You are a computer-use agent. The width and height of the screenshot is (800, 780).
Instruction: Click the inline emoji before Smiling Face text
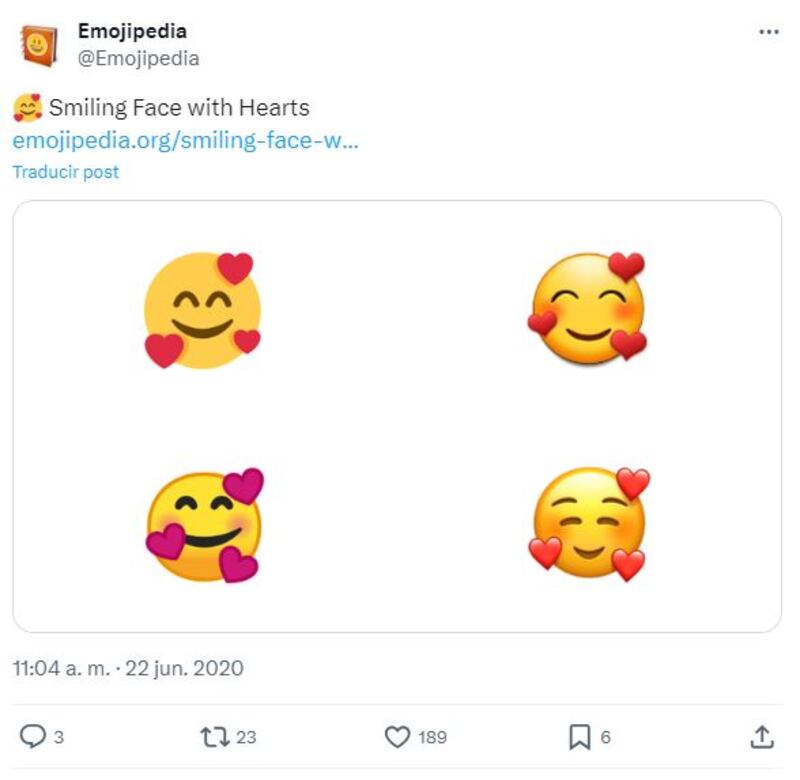28,107
